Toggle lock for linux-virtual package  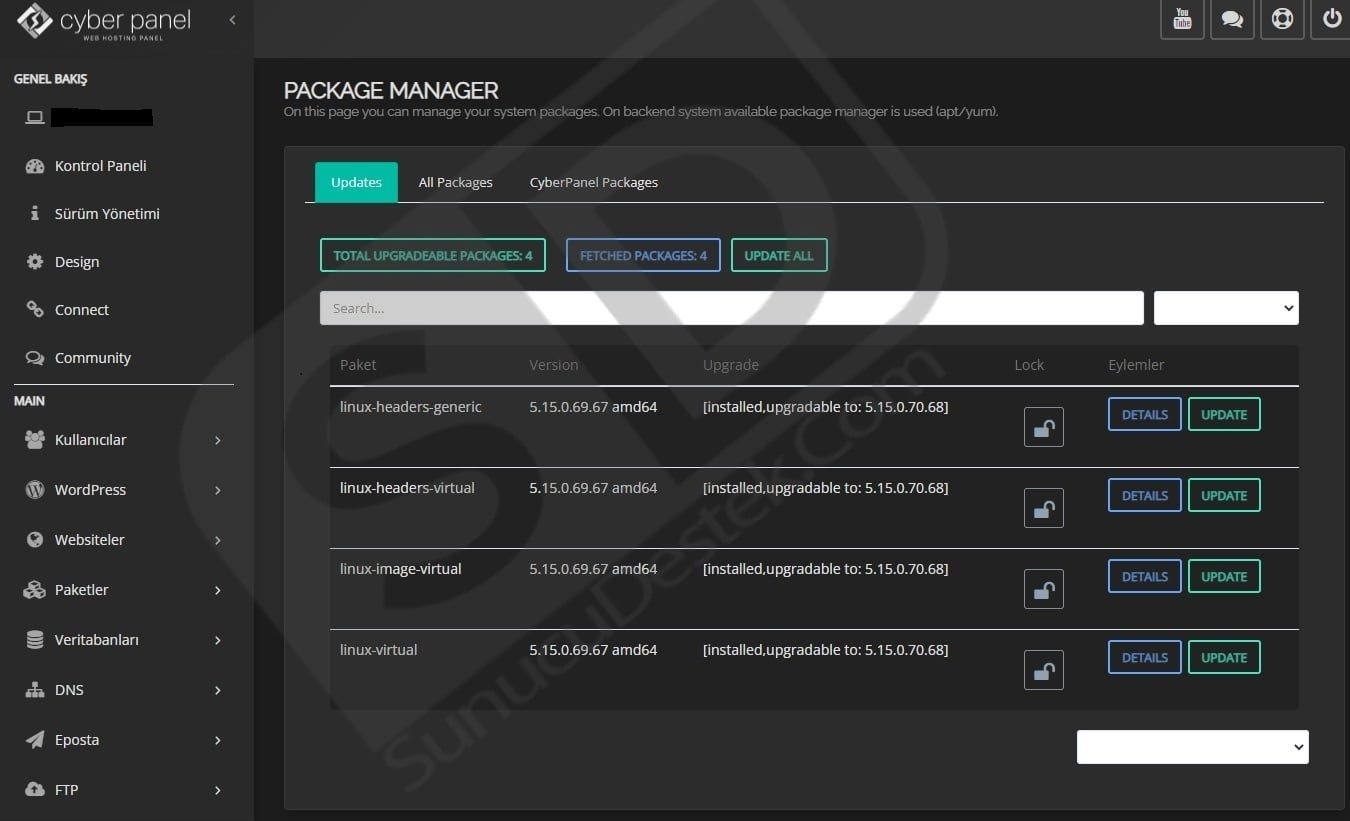click(1043, 670)
